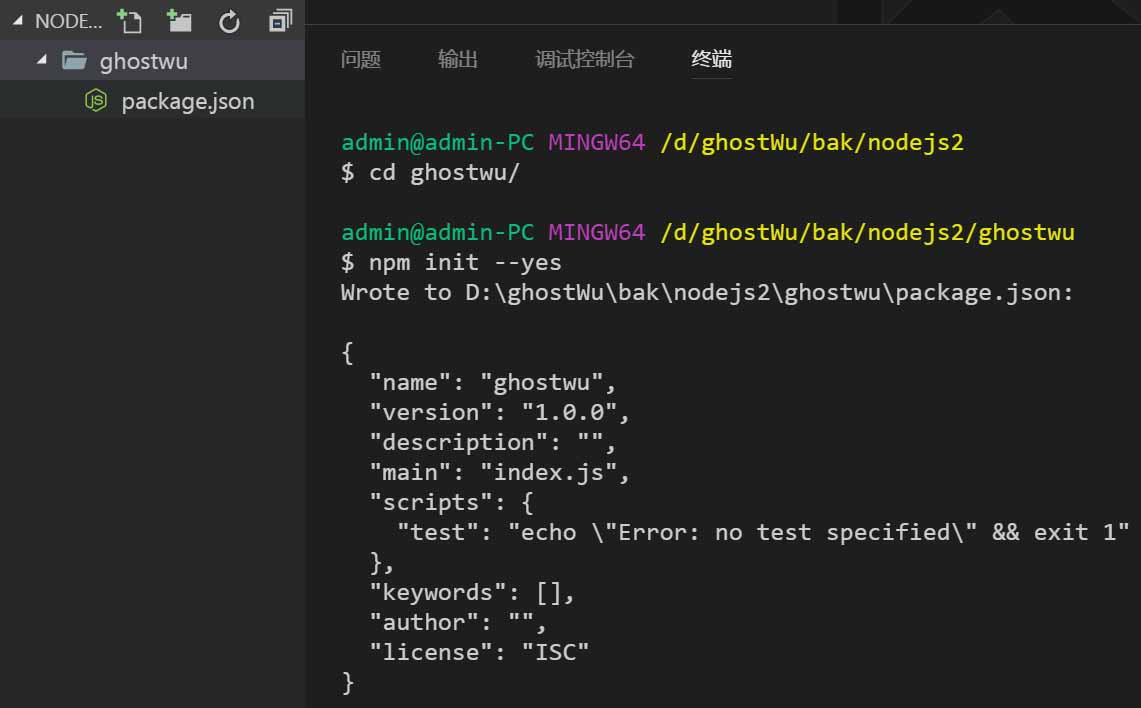Switch to the 问题 tab
1141x708 pixels.
coord(360,60)
